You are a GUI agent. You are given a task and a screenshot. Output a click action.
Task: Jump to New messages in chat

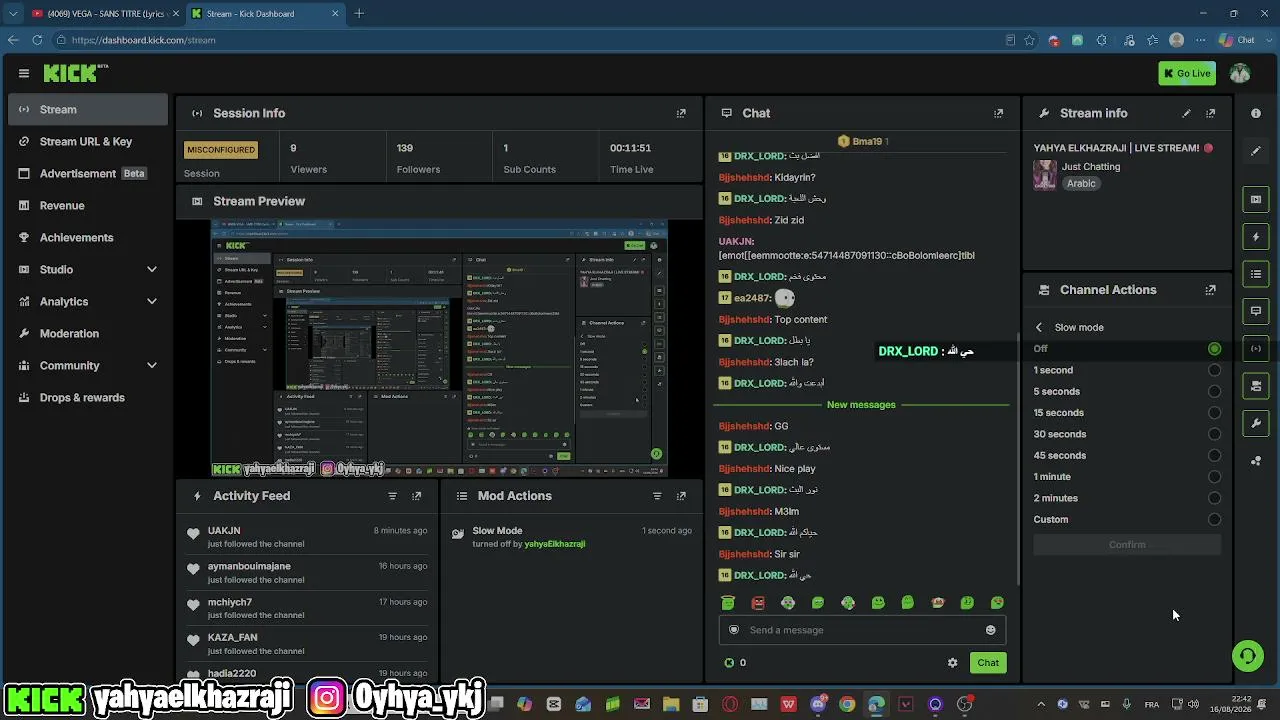pos(861,405)
